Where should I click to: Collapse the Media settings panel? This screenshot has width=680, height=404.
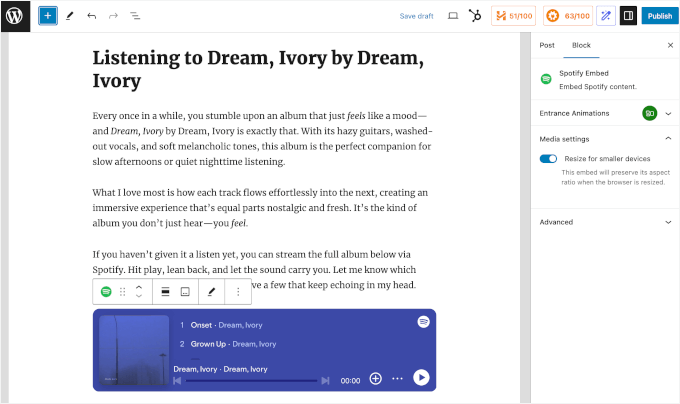coord(668,139)
